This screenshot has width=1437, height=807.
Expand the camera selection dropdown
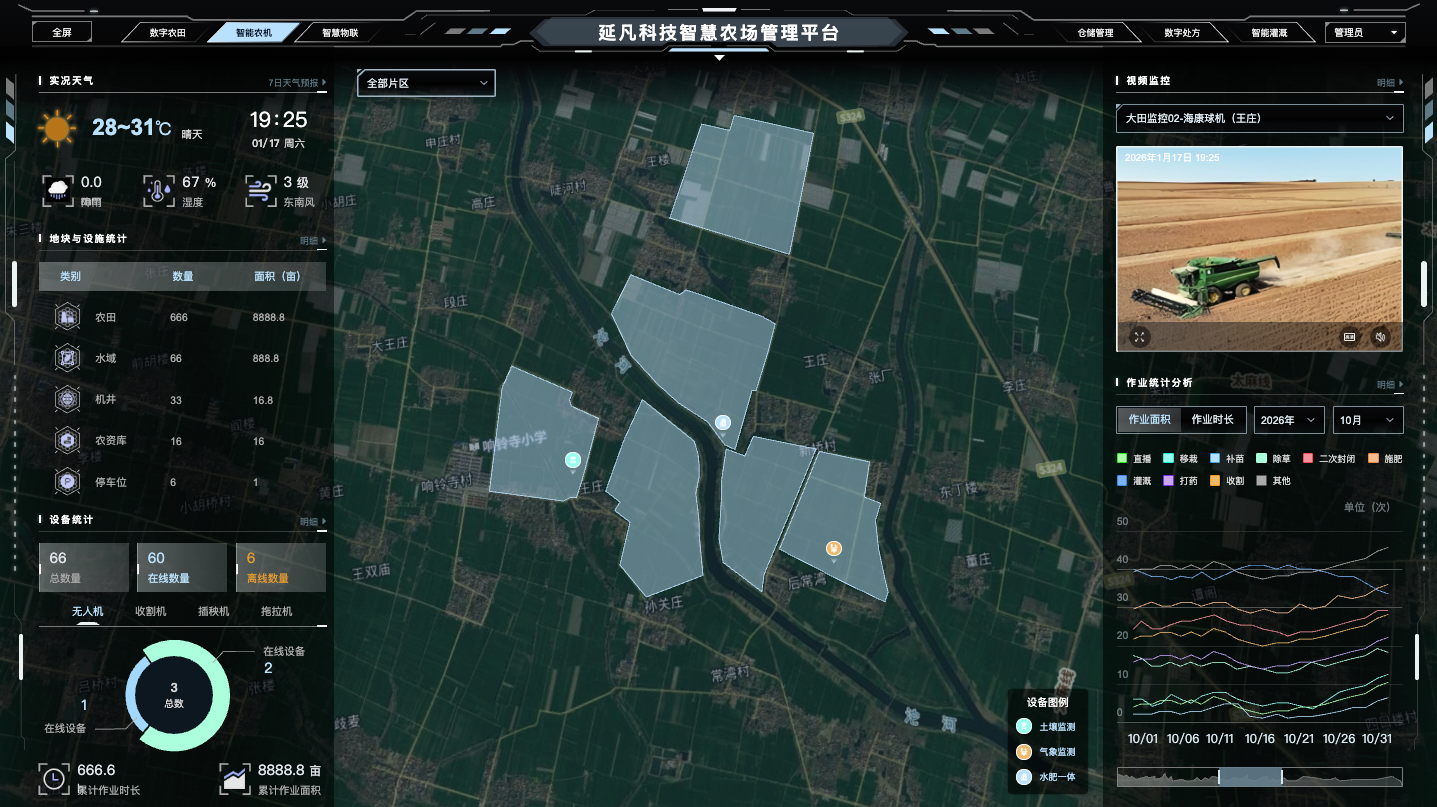pyautogui.click(x=1259, y=118)
